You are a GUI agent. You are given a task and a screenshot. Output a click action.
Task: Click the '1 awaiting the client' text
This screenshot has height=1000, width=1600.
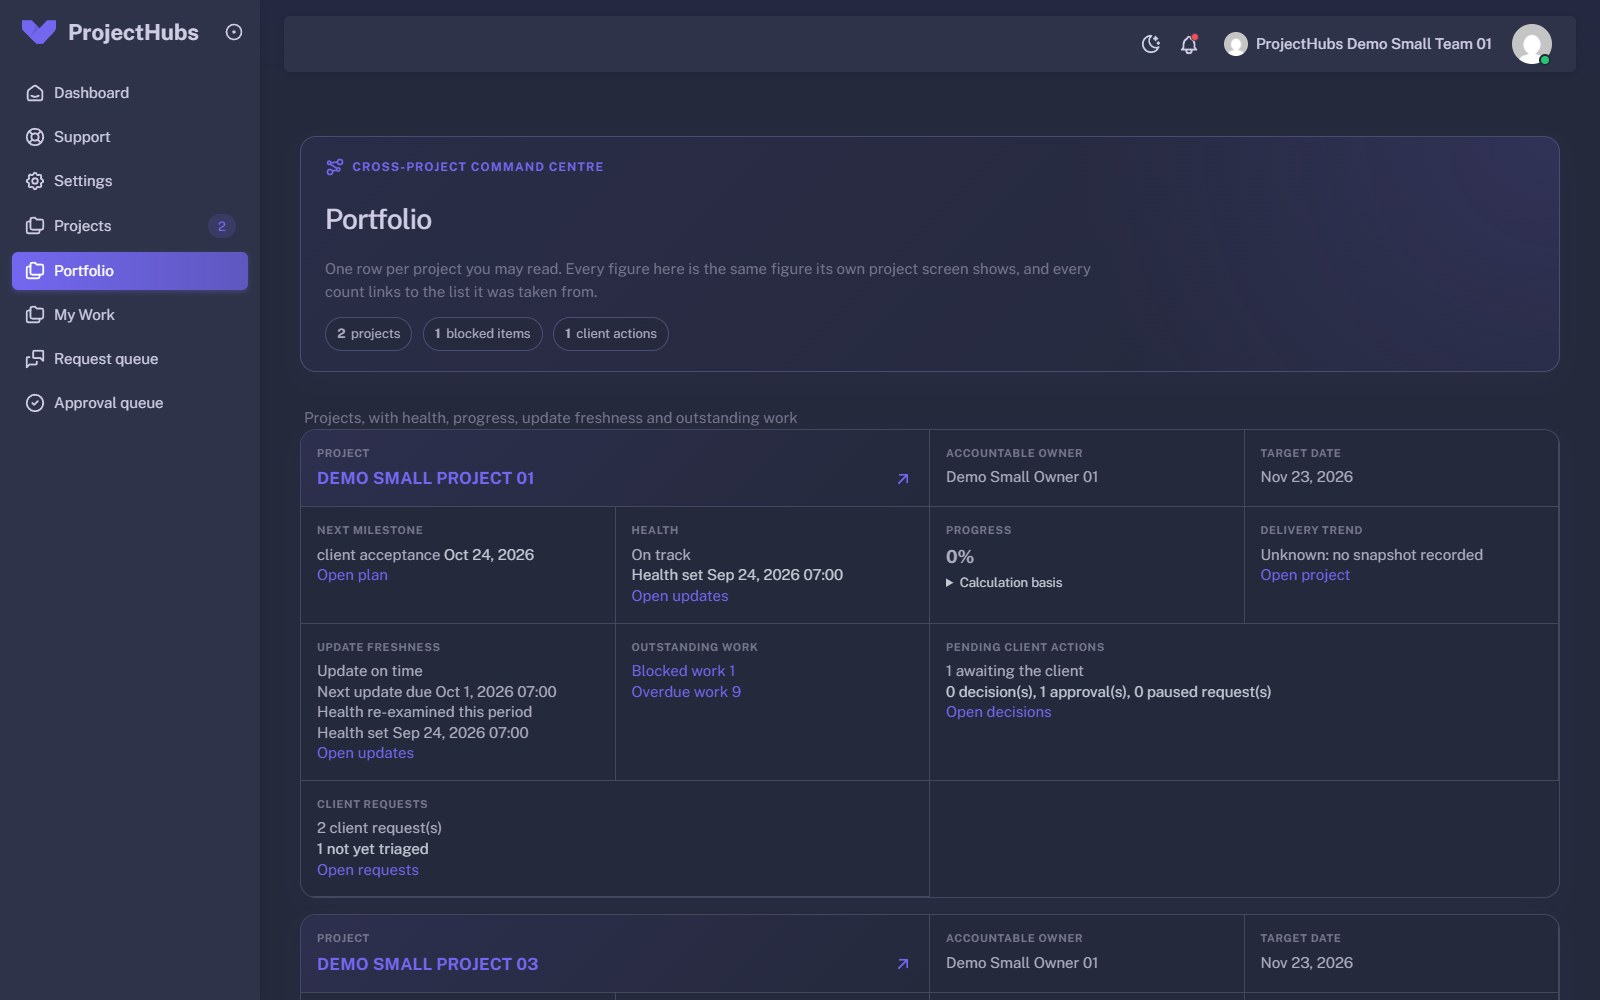[1014, 671]
